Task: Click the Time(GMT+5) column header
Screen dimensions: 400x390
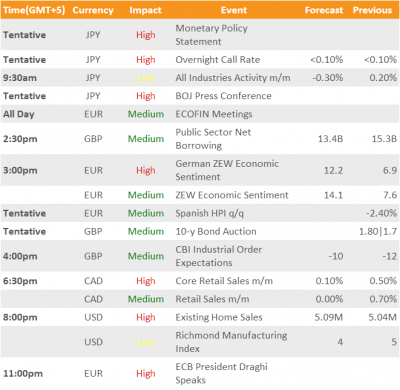Action: click(x=34, y=10)
